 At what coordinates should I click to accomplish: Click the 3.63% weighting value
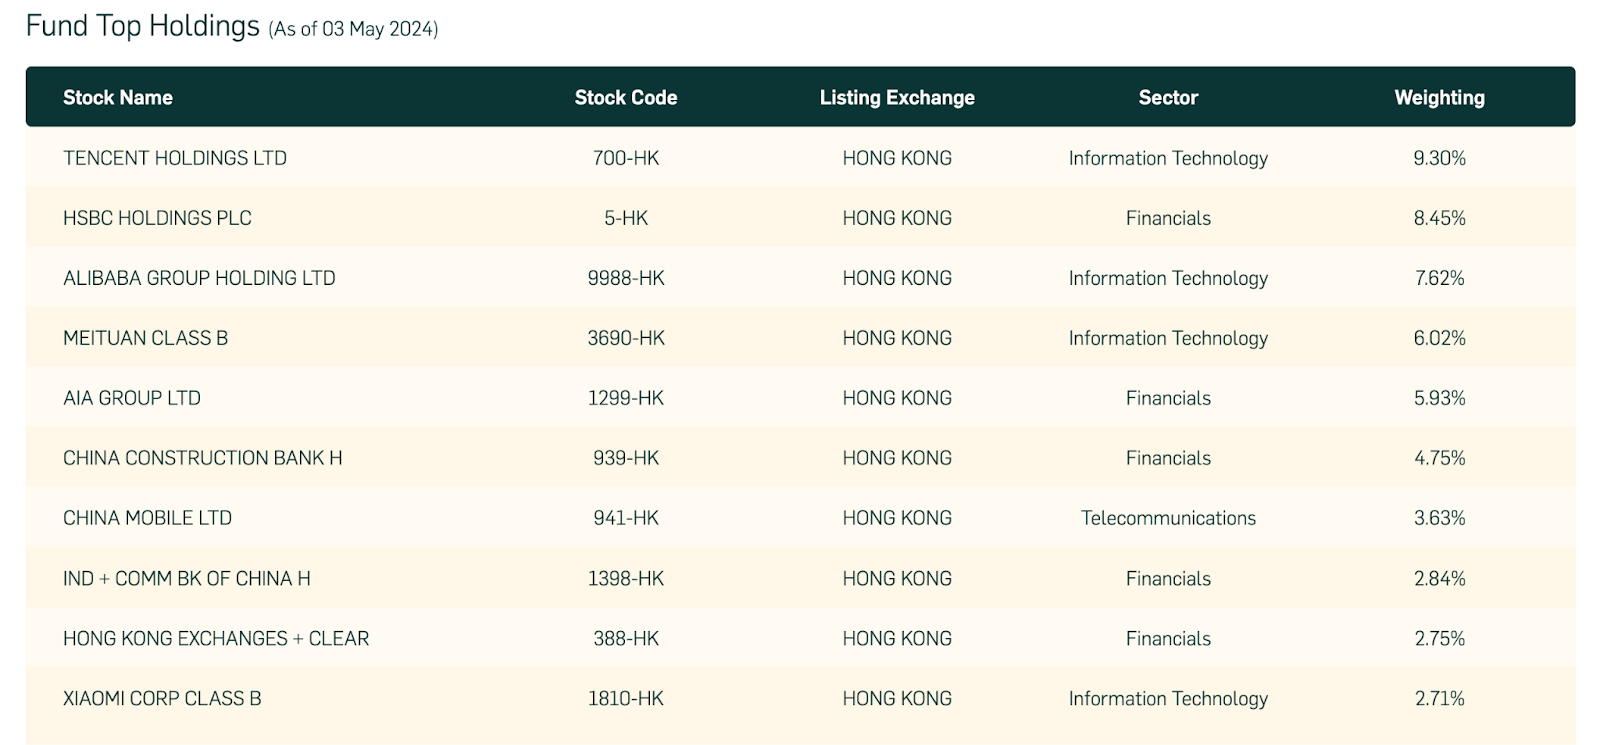1440,518
